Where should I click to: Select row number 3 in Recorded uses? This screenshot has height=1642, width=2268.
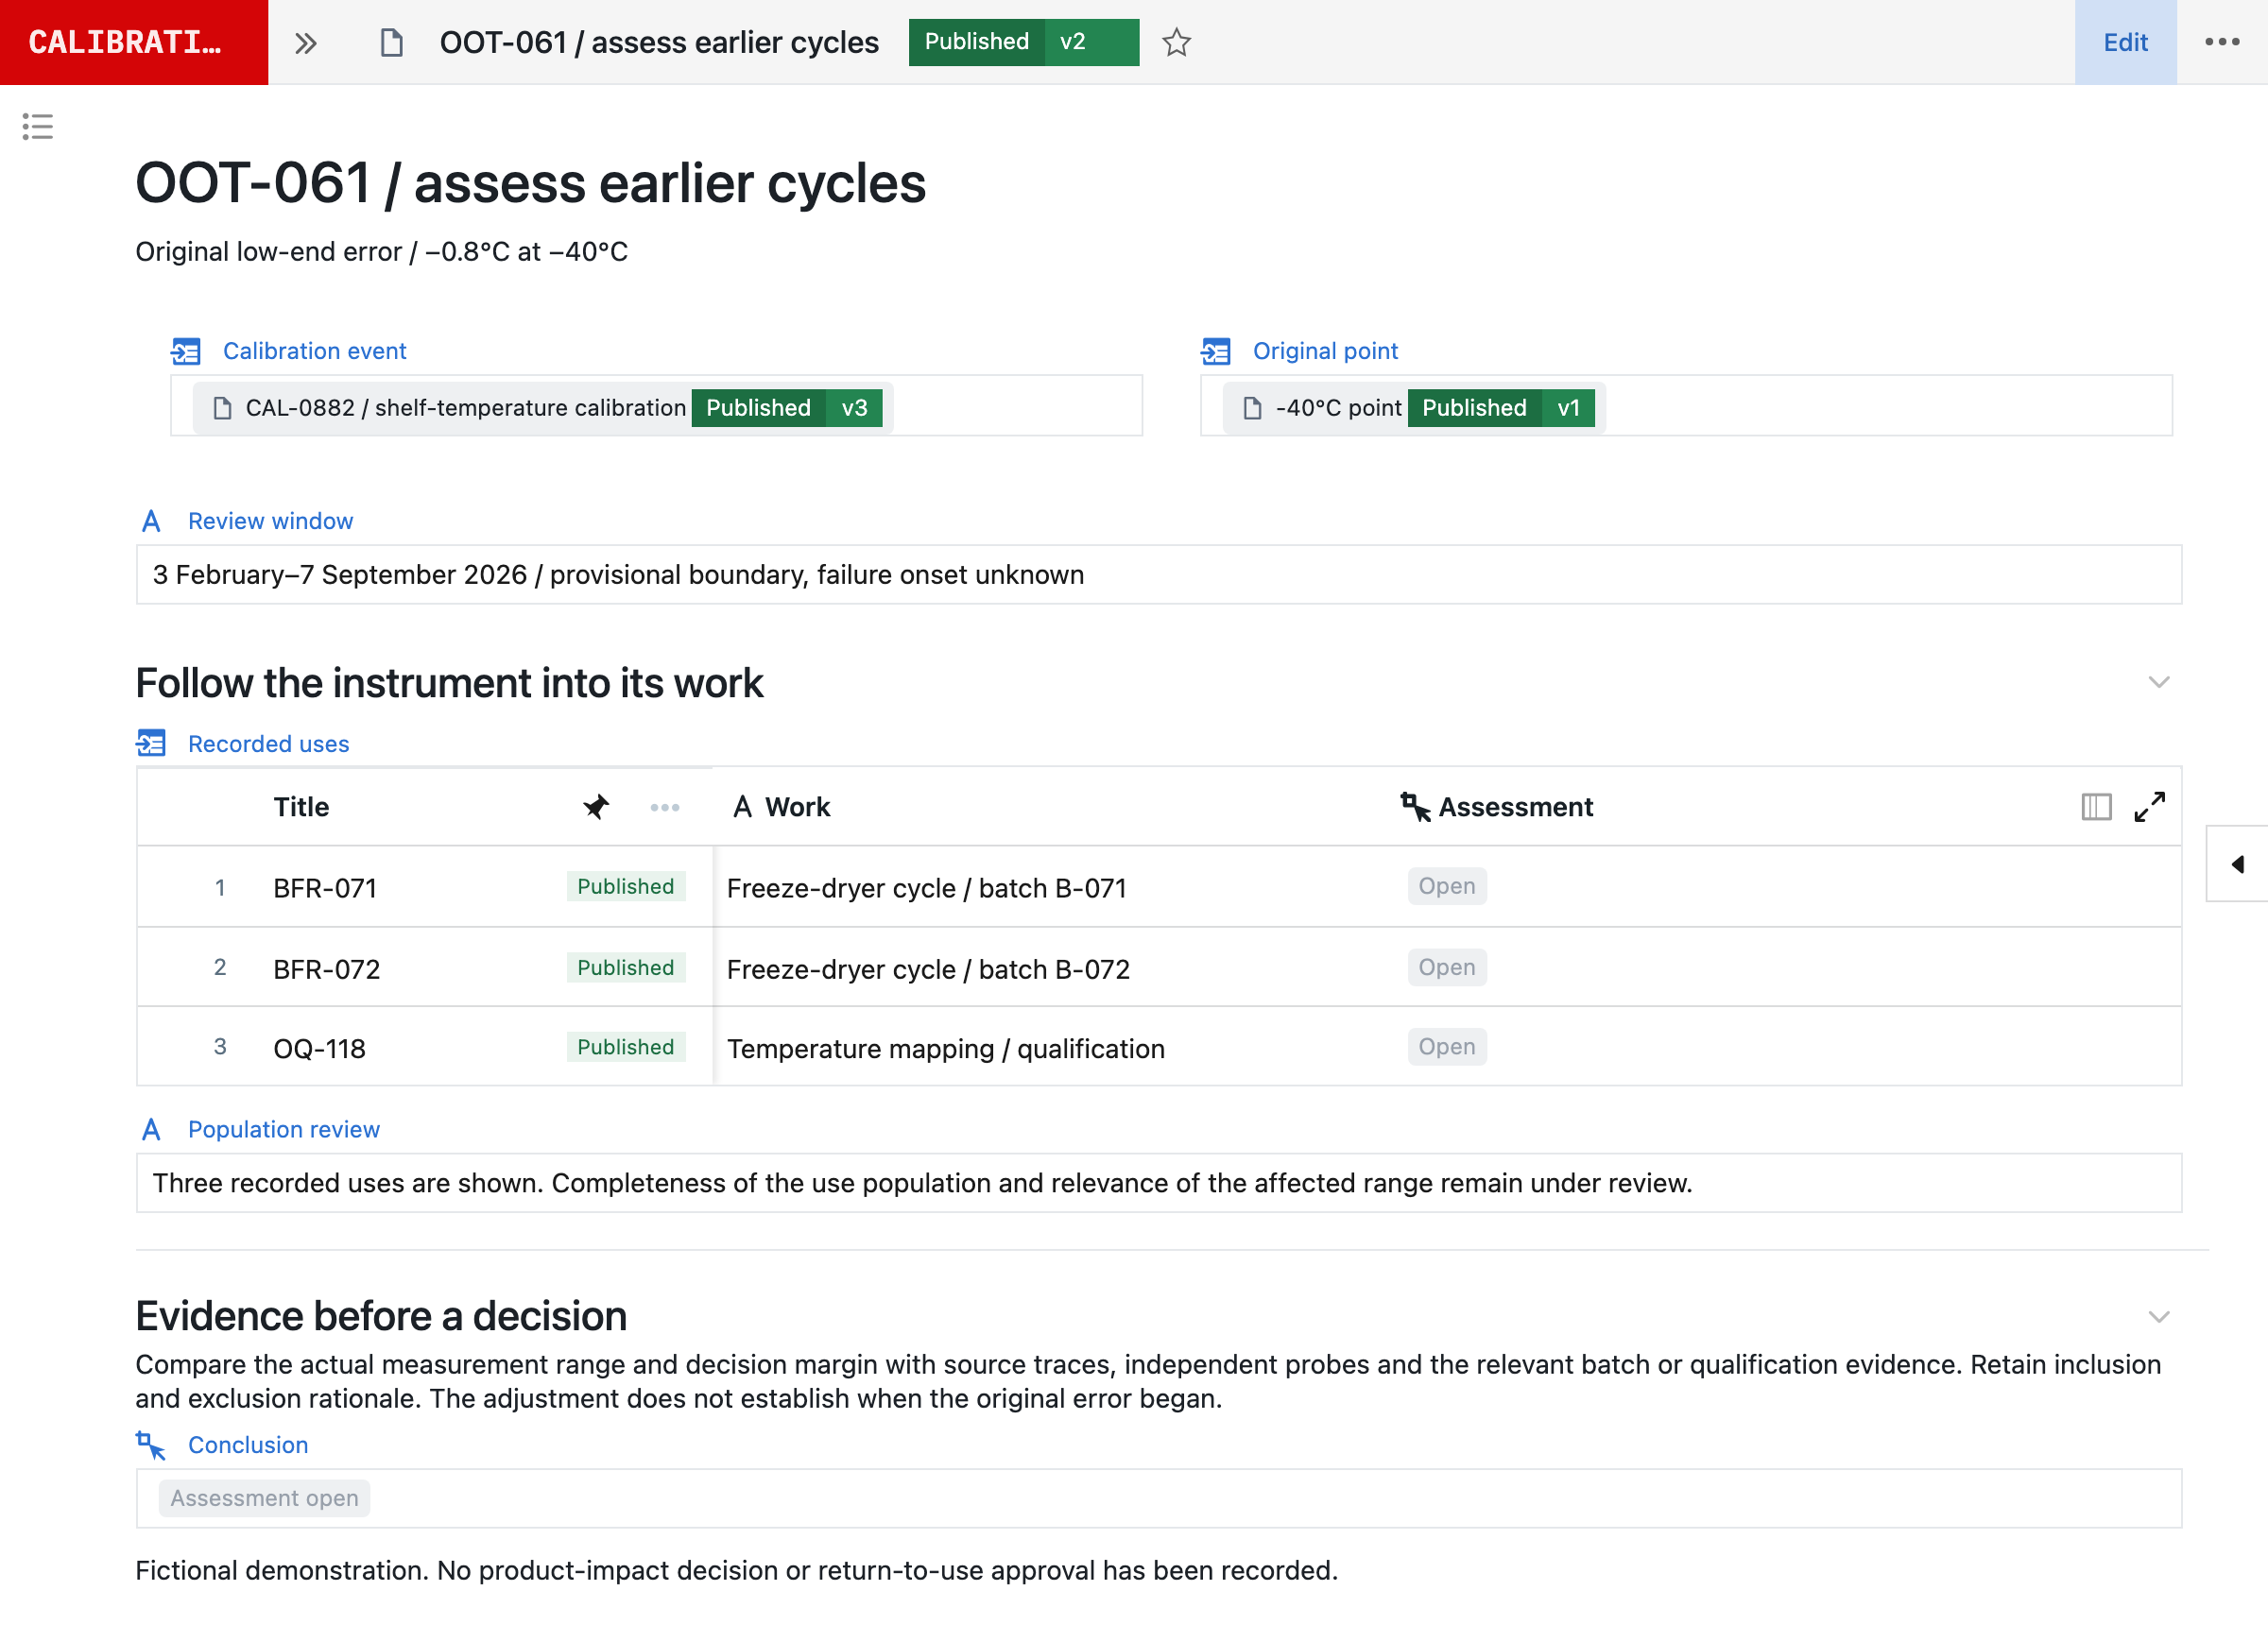pos(219,1047)
